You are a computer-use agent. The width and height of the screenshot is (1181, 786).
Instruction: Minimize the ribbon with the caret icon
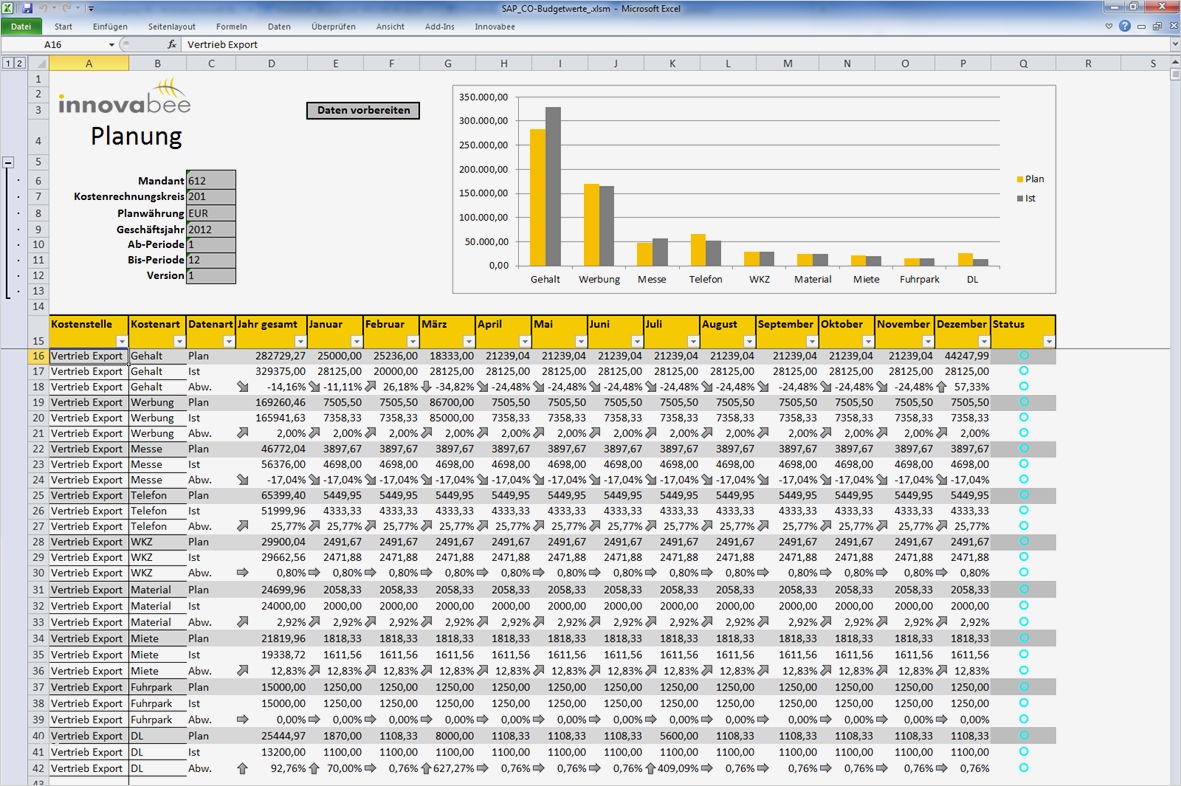tap(1108, 26)
